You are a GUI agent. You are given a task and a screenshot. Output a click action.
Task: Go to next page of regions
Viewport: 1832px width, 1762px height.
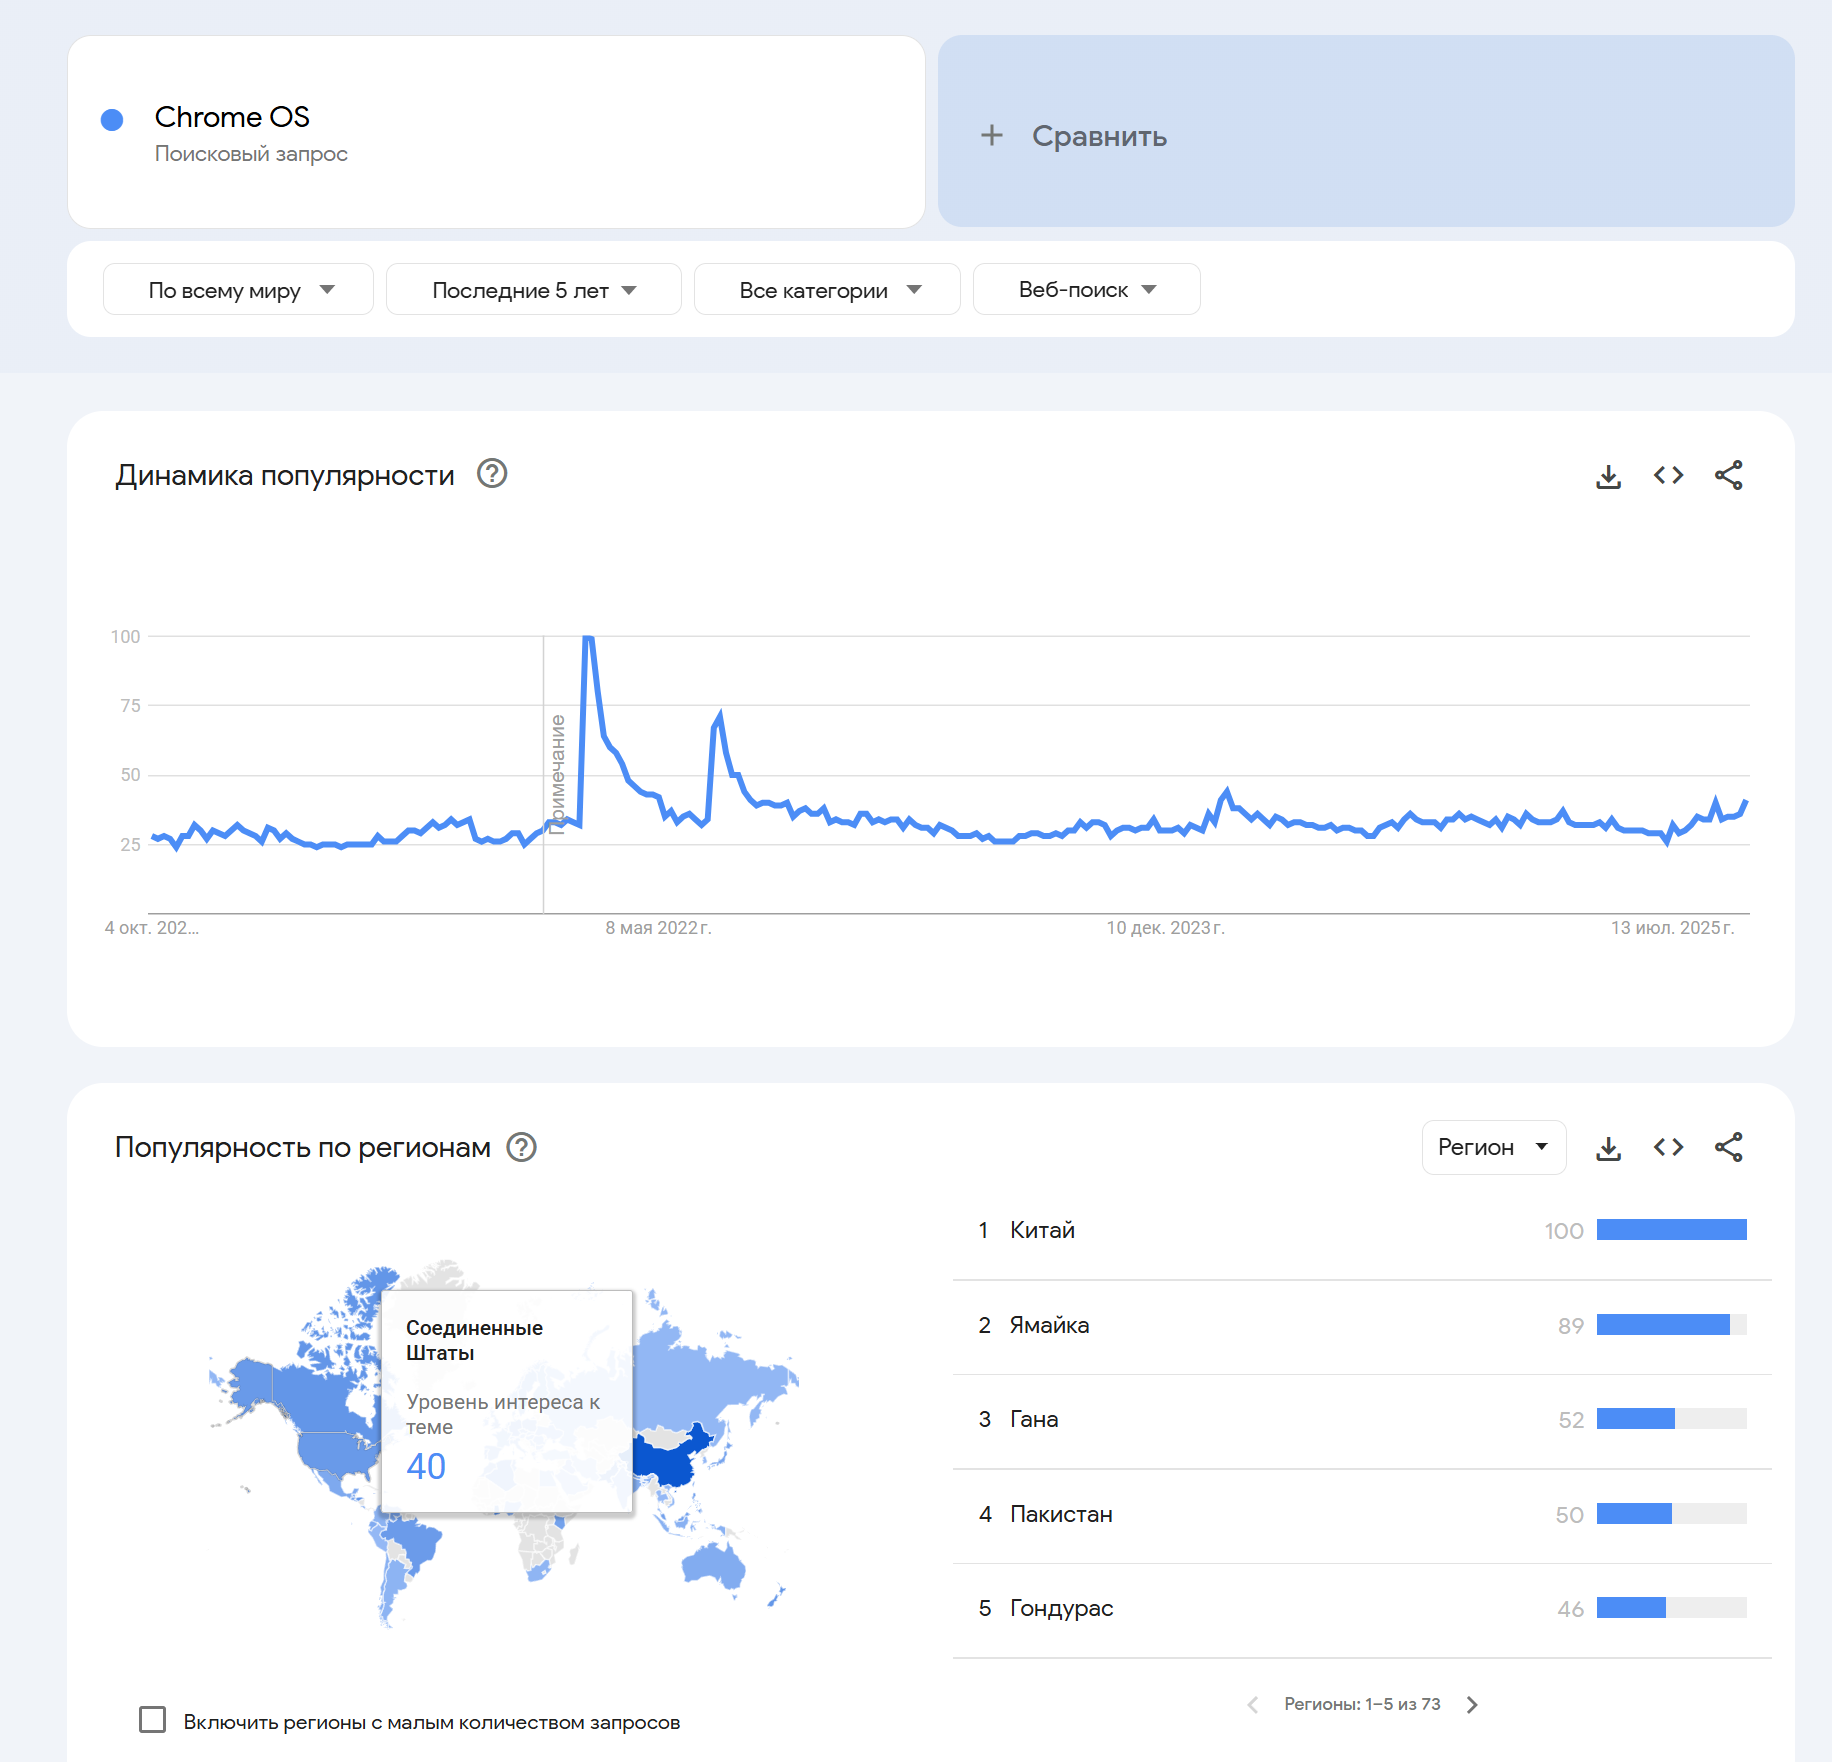1472,1705
